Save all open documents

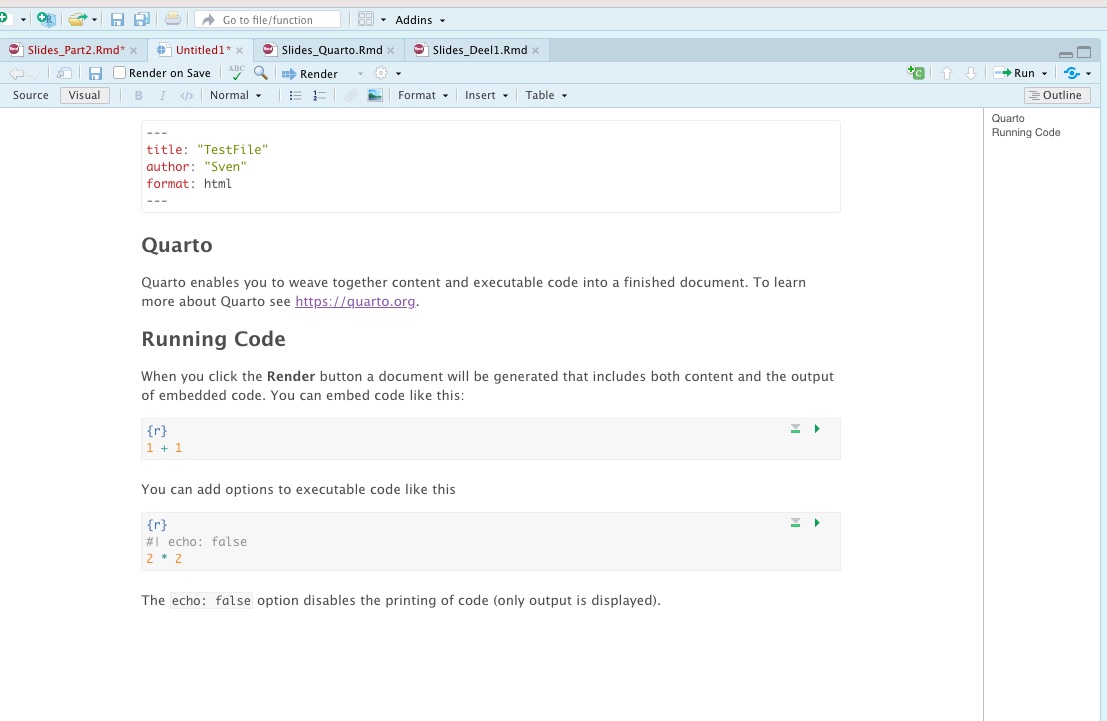coord(141,20)
